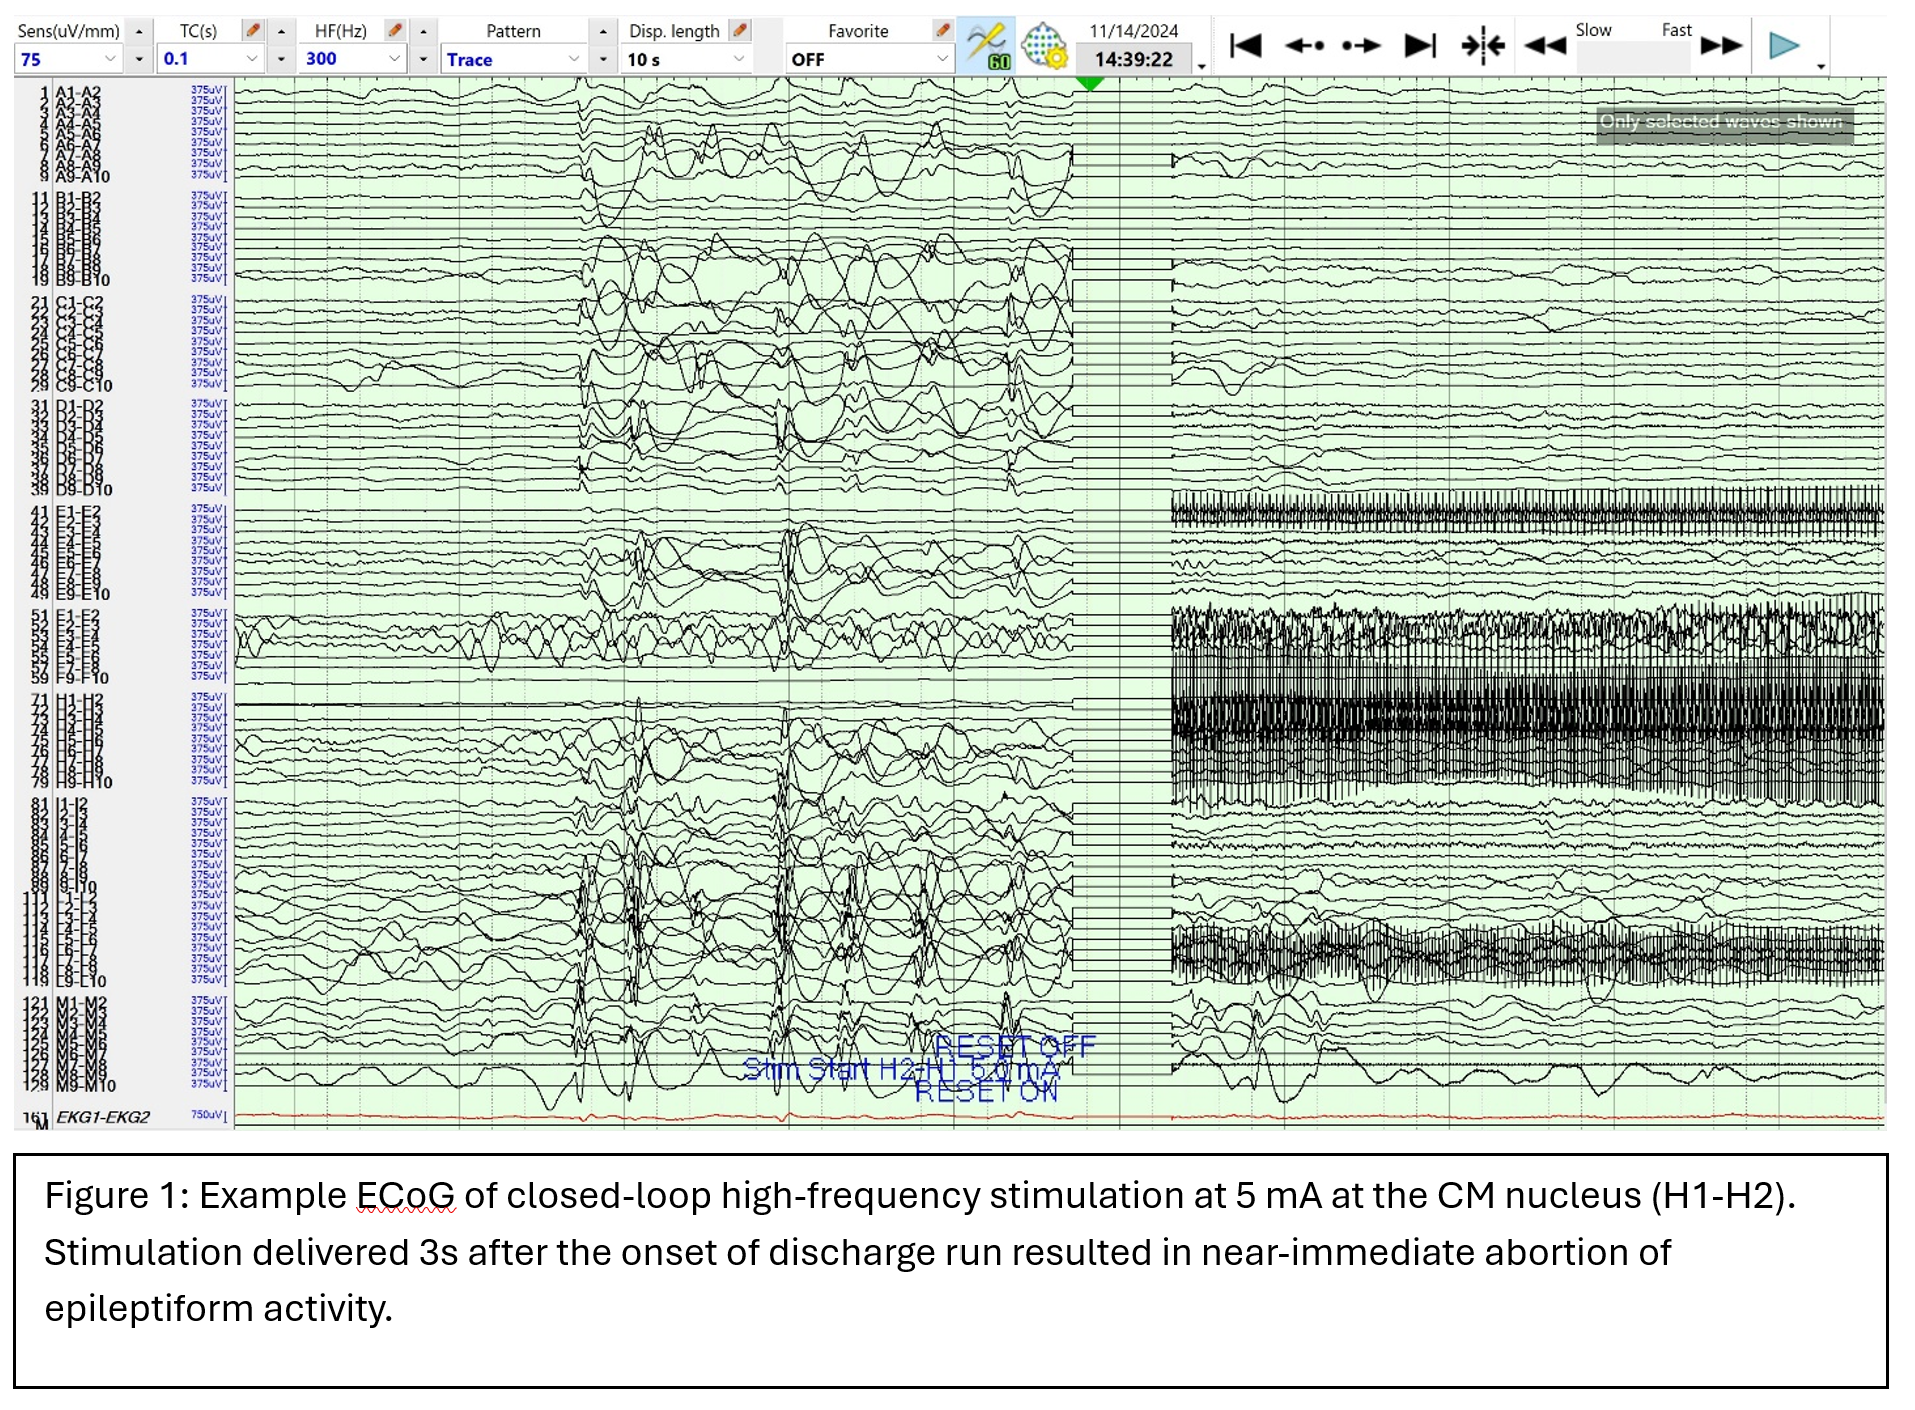The width and height of the screenshot is (1915, 1410).
Task: Click the playback speed slider between Slow and Fast
Action: click(x=1633, y=58)
